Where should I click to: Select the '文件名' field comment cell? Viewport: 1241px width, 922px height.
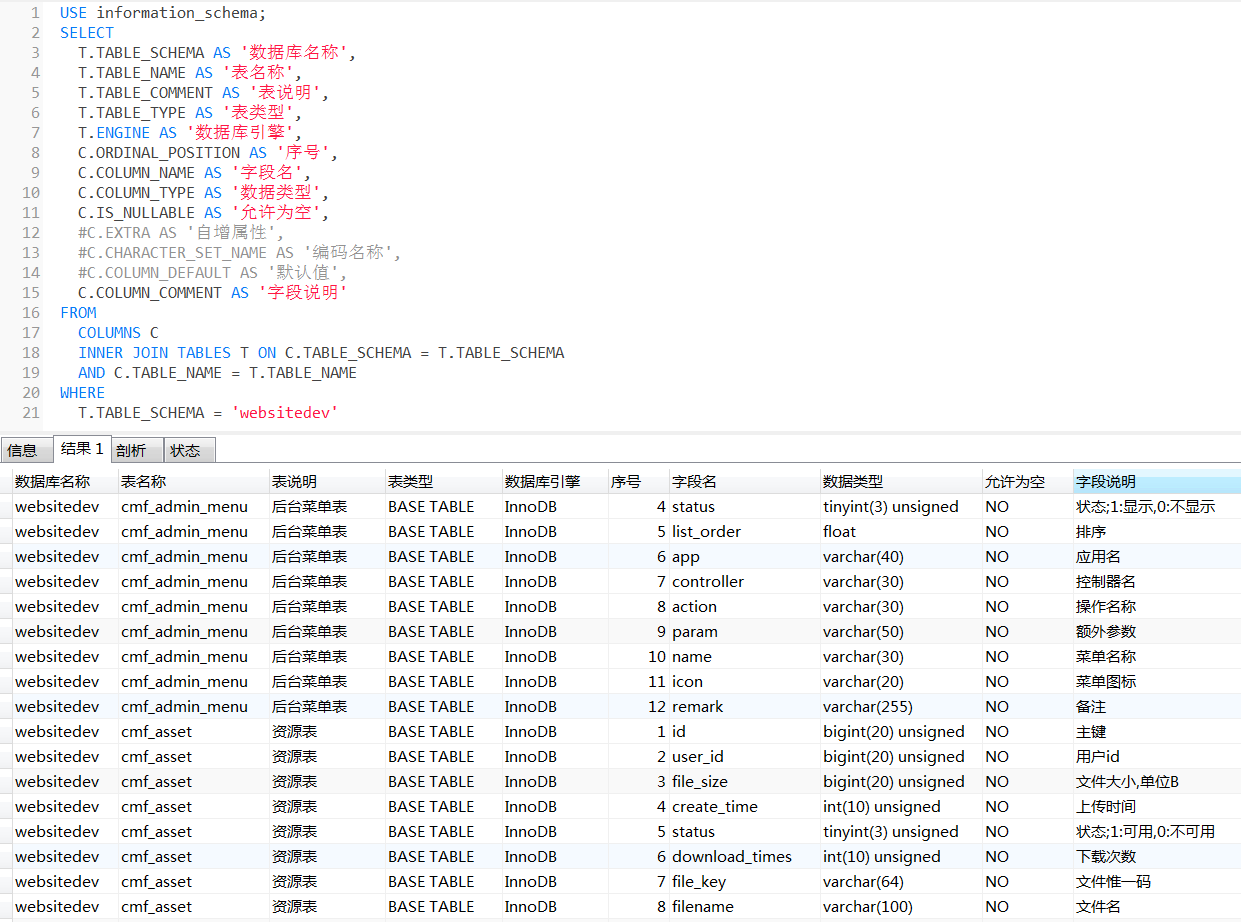1156,907
